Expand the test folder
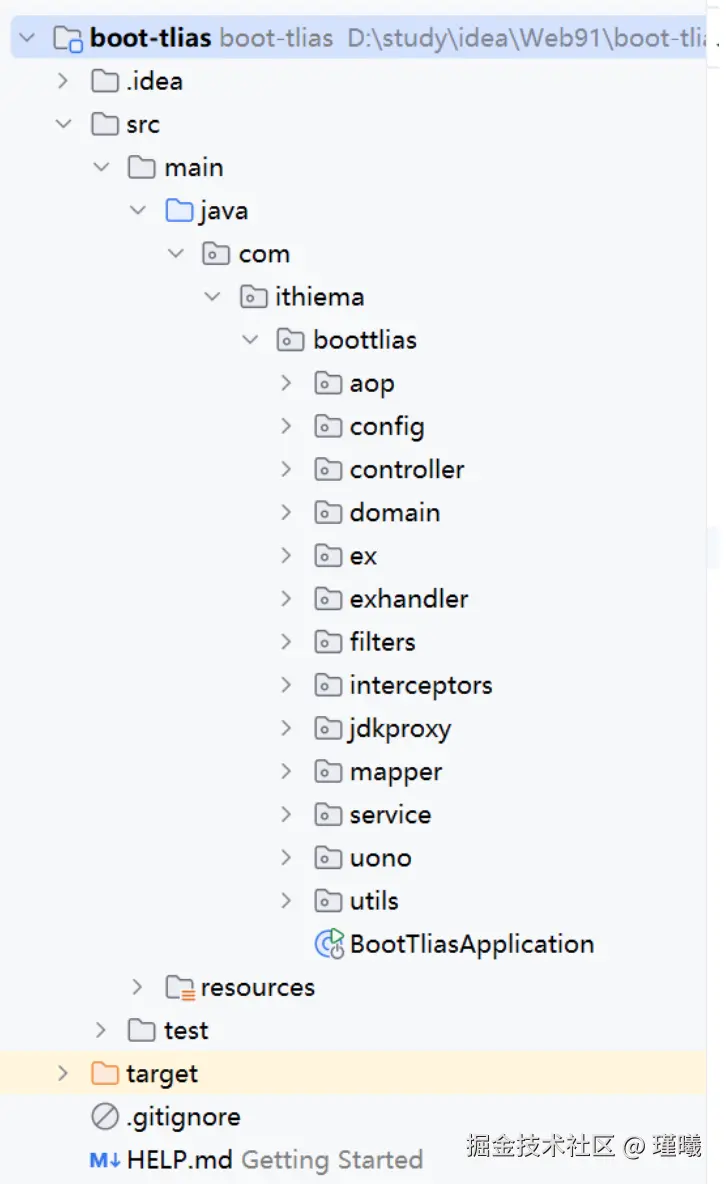The height and width of the screenshot is (1184, 726). click(100, 1030)
